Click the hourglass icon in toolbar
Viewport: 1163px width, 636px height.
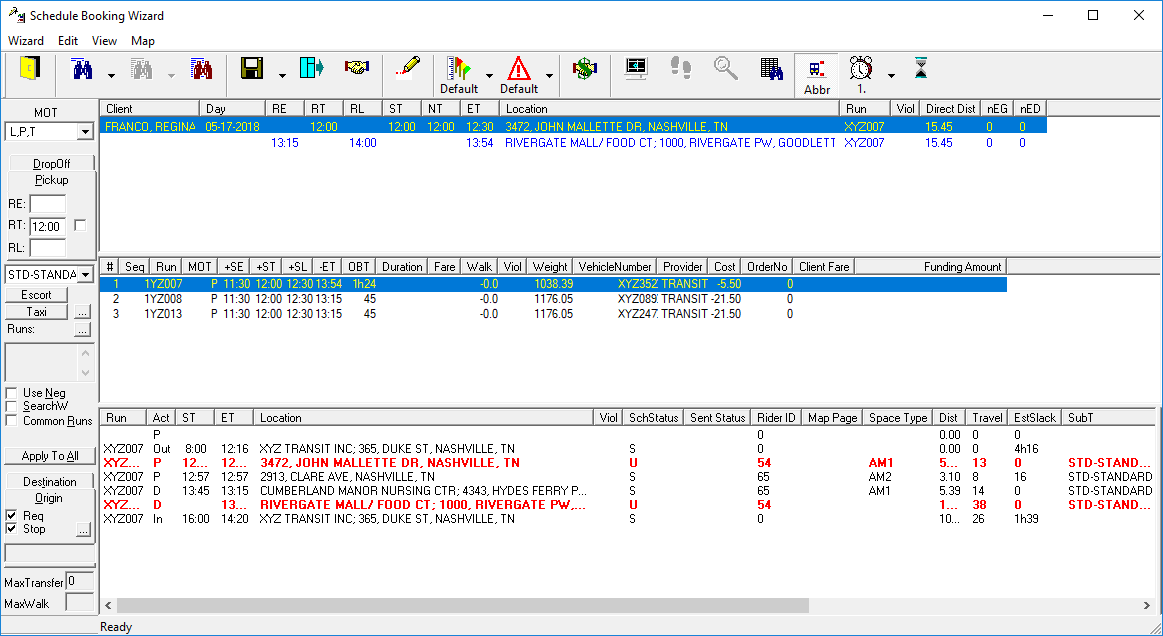[x=921, y=68]
